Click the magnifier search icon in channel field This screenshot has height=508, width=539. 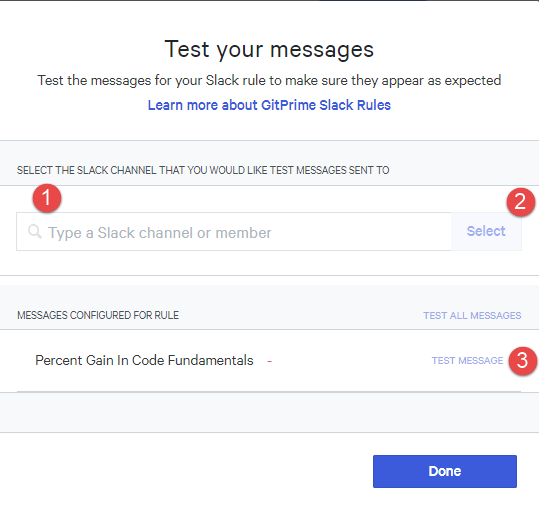coord(35,232)
